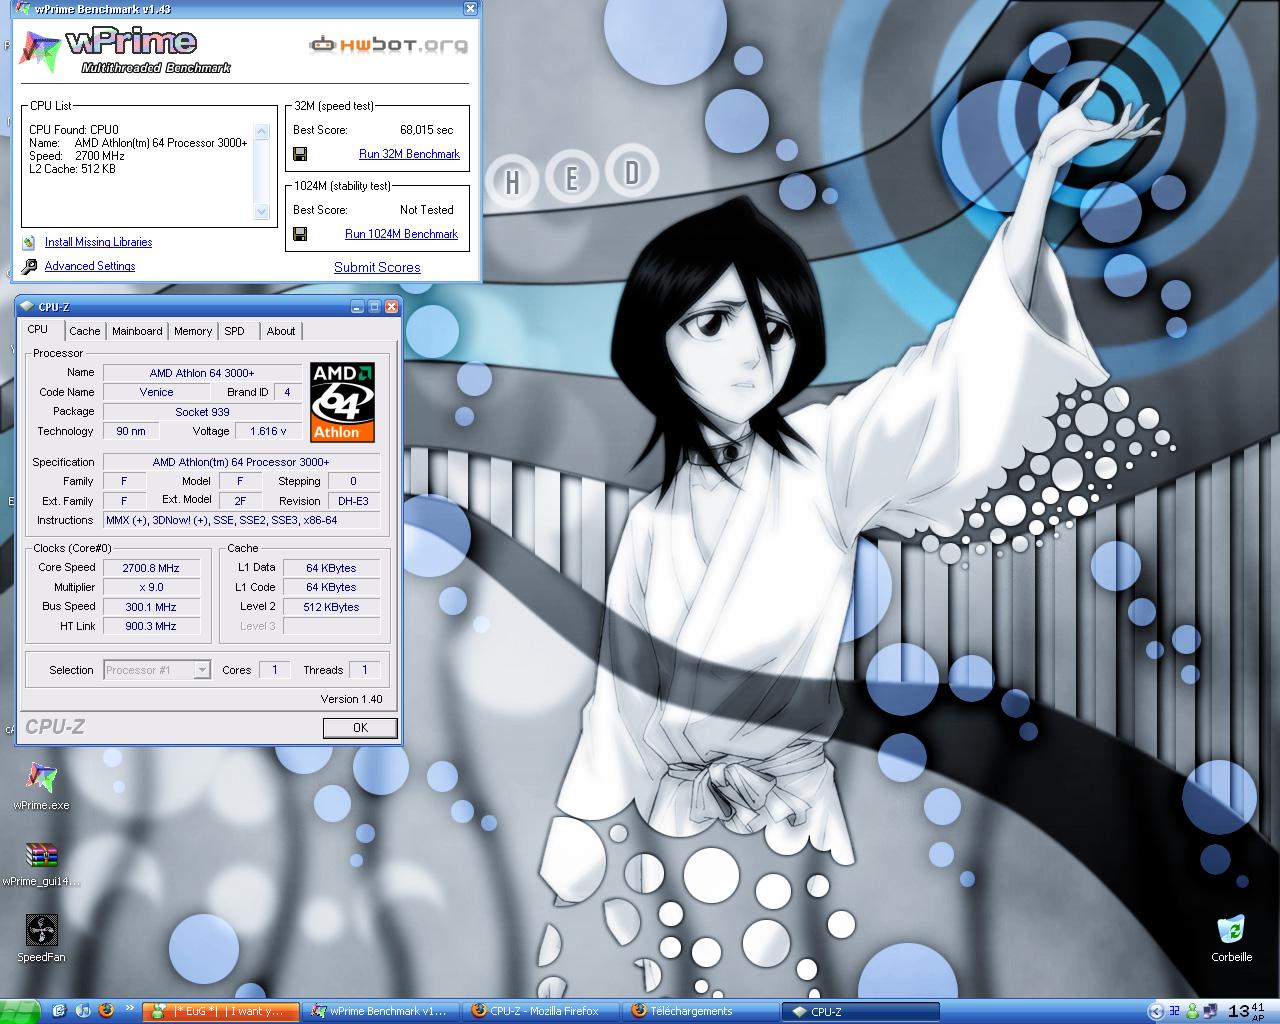This screenshot has width=1280, height=1024.
Task: Select the CPU tab in CPU-Z
Action: coord(38,329)
